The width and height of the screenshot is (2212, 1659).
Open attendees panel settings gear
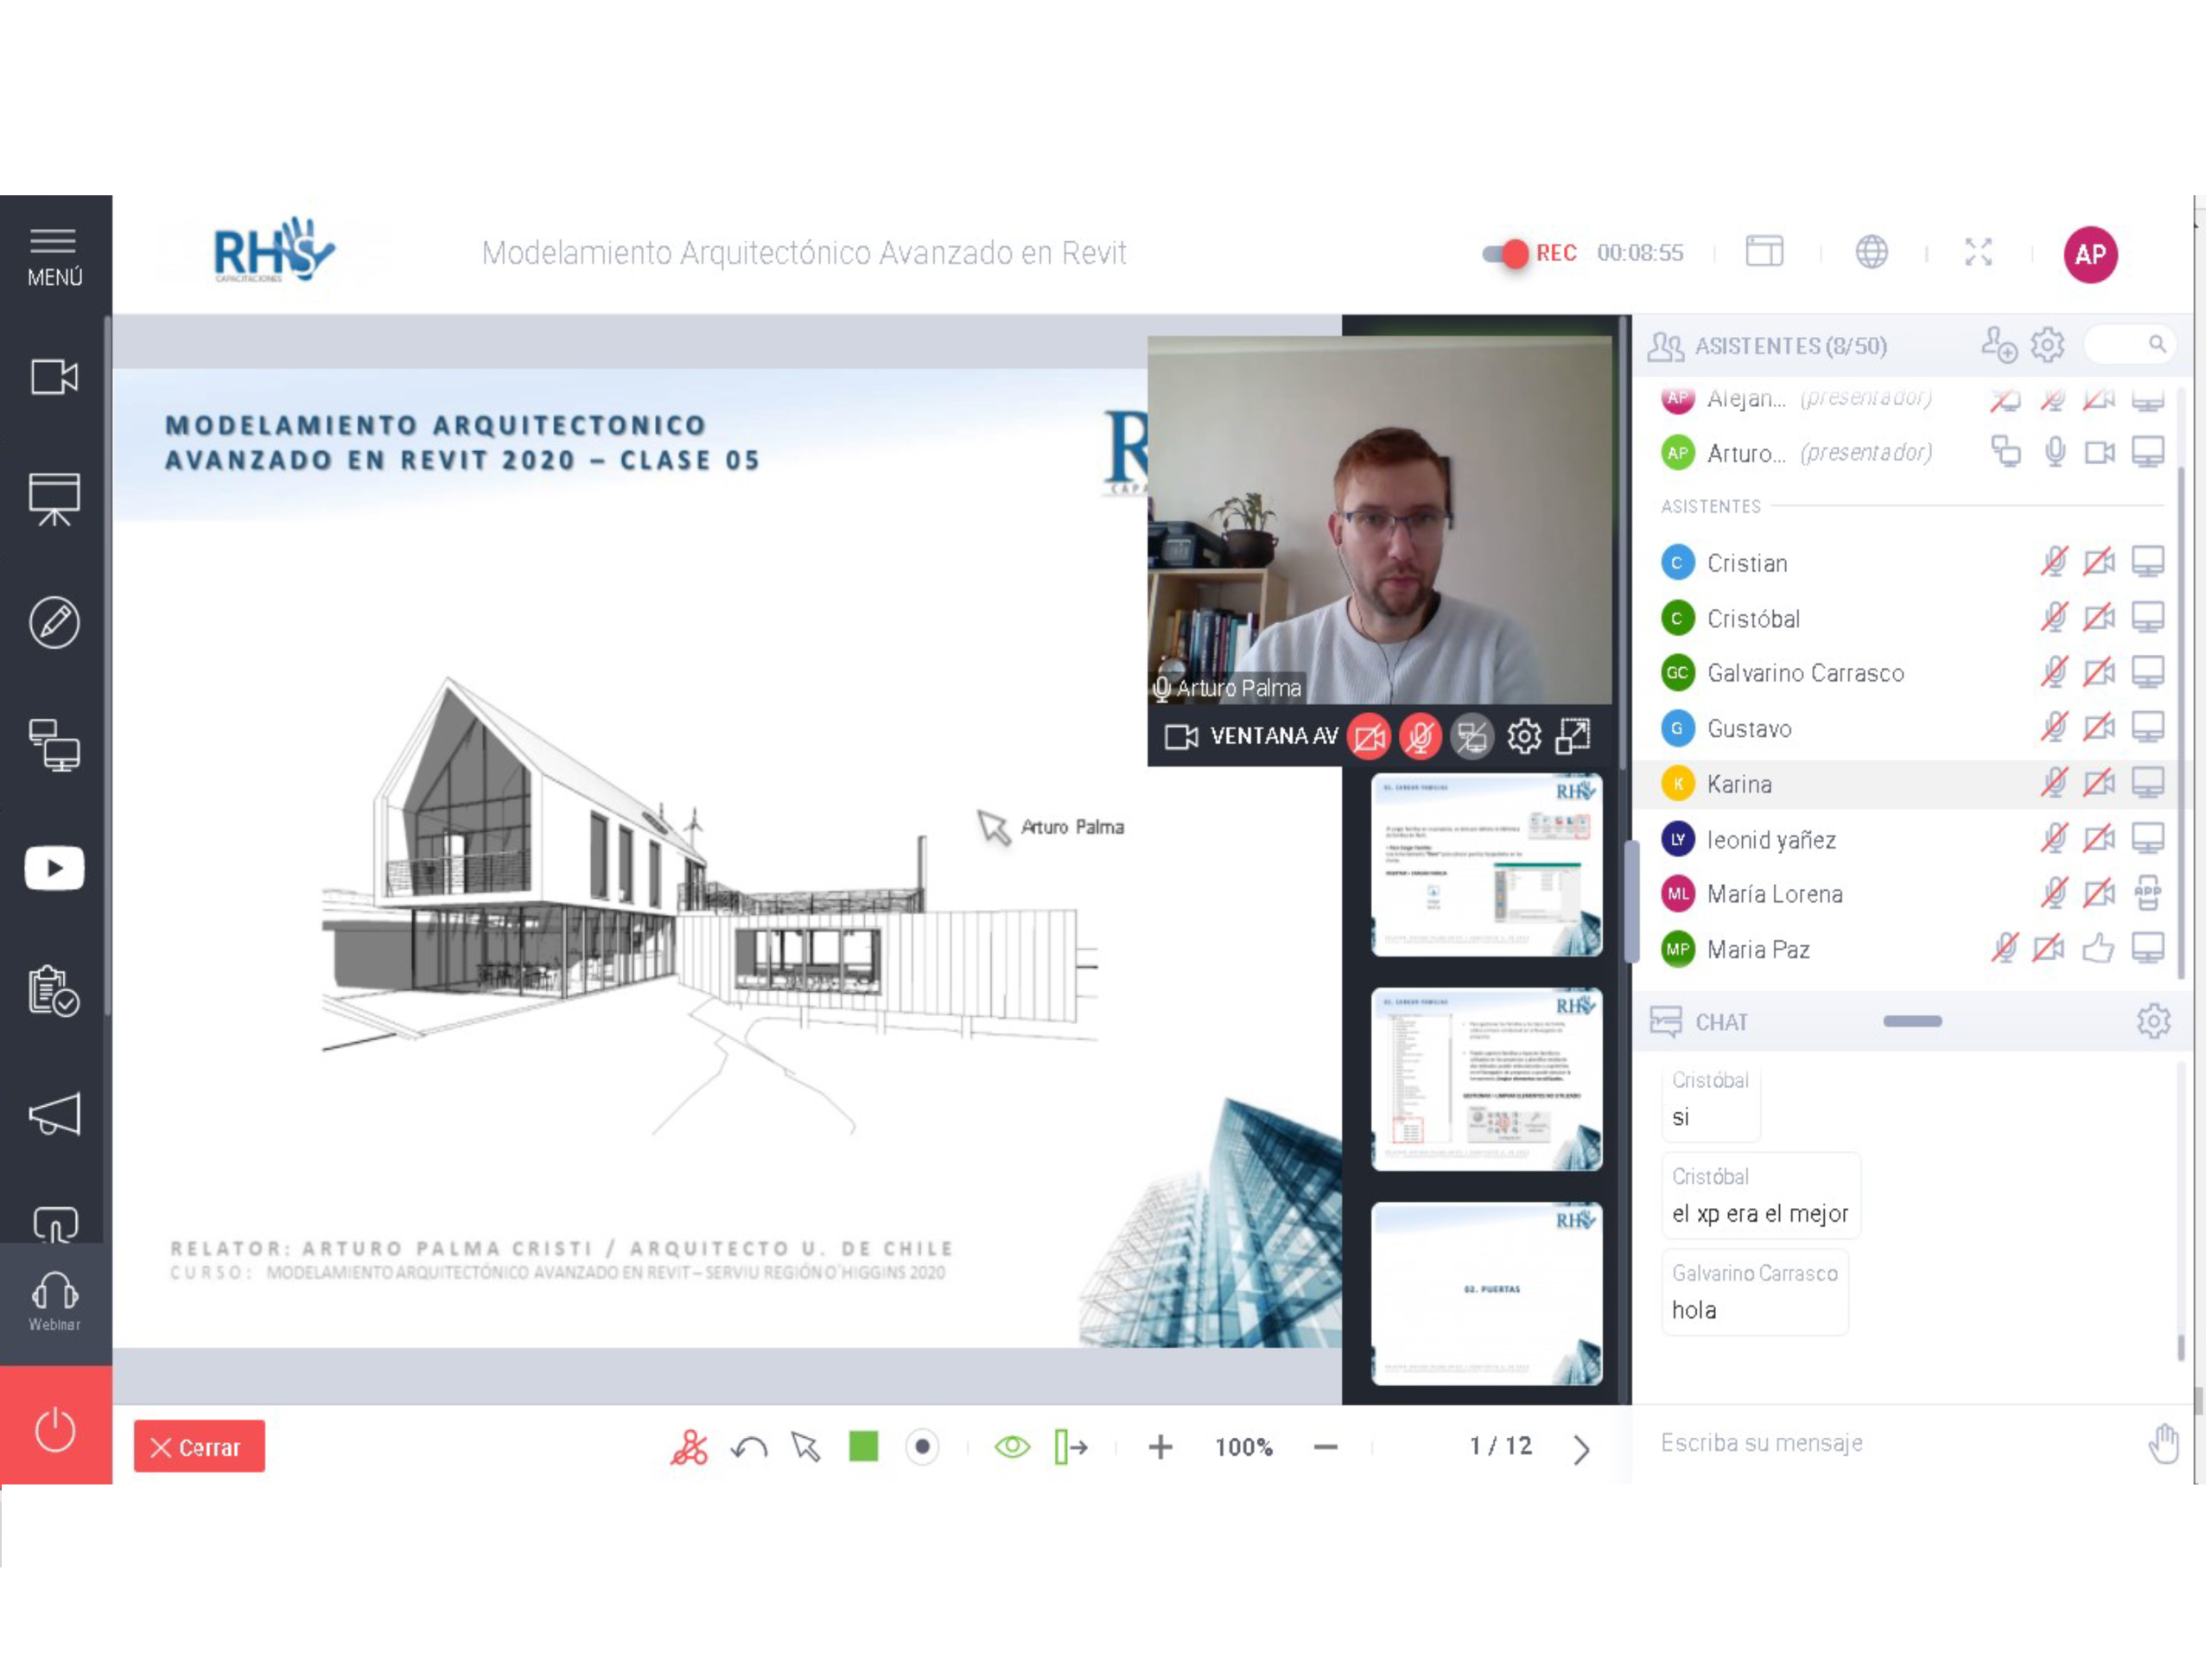click(x=2047, y=345)
